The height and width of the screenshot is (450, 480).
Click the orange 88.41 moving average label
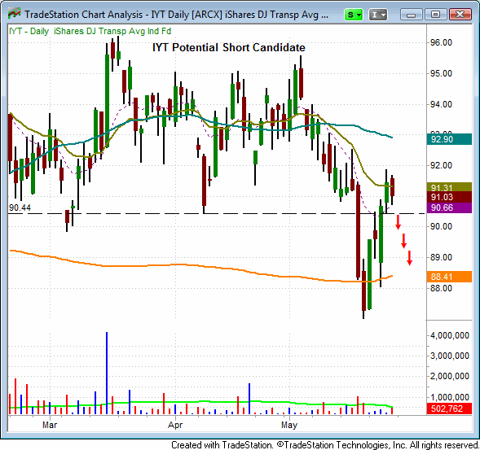pos(449,276)
